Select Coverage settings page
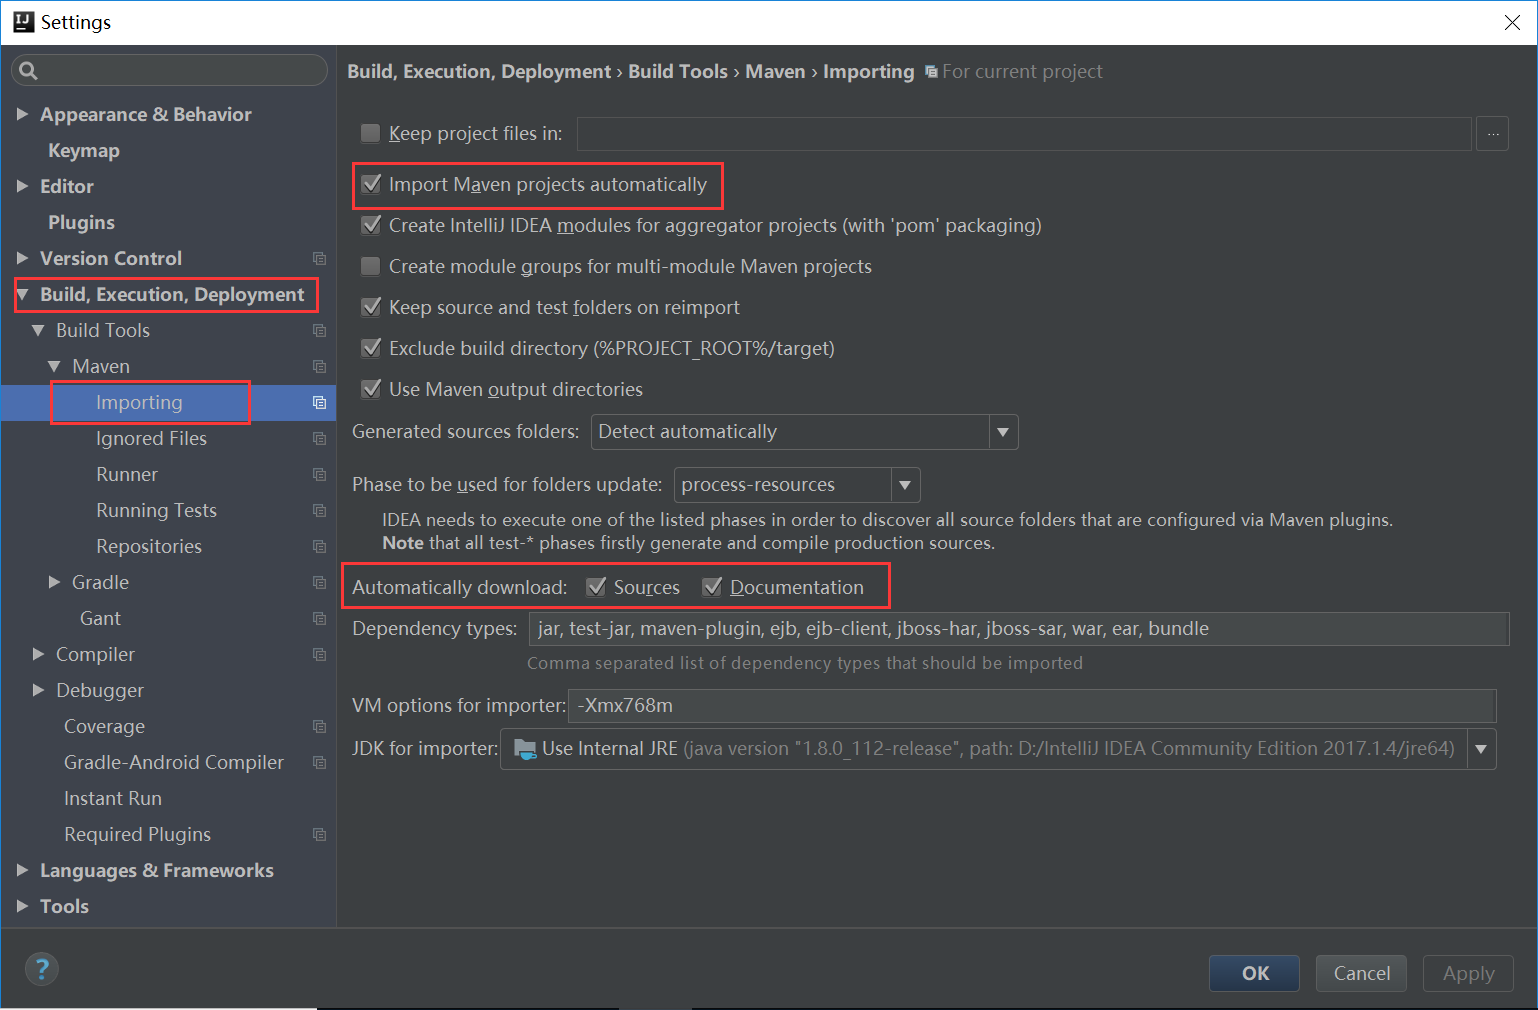The height and width of the screenshot is (1010, 1538). pyautogui.click(x=104, y=726)
